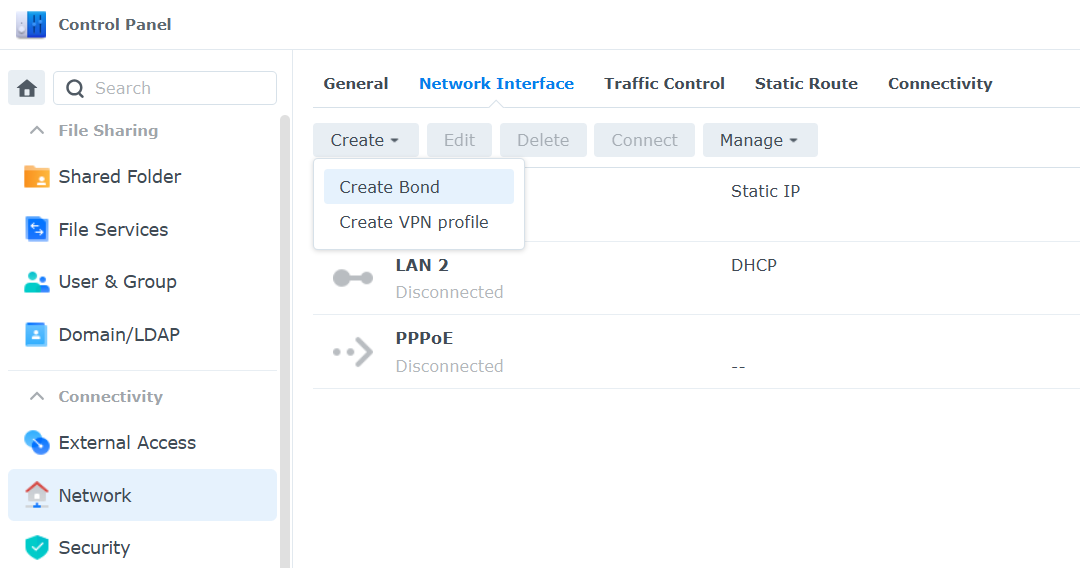Close the Create dropdown menu button
This screenshot has width=1080, height=568.
[x=366, y=140]
